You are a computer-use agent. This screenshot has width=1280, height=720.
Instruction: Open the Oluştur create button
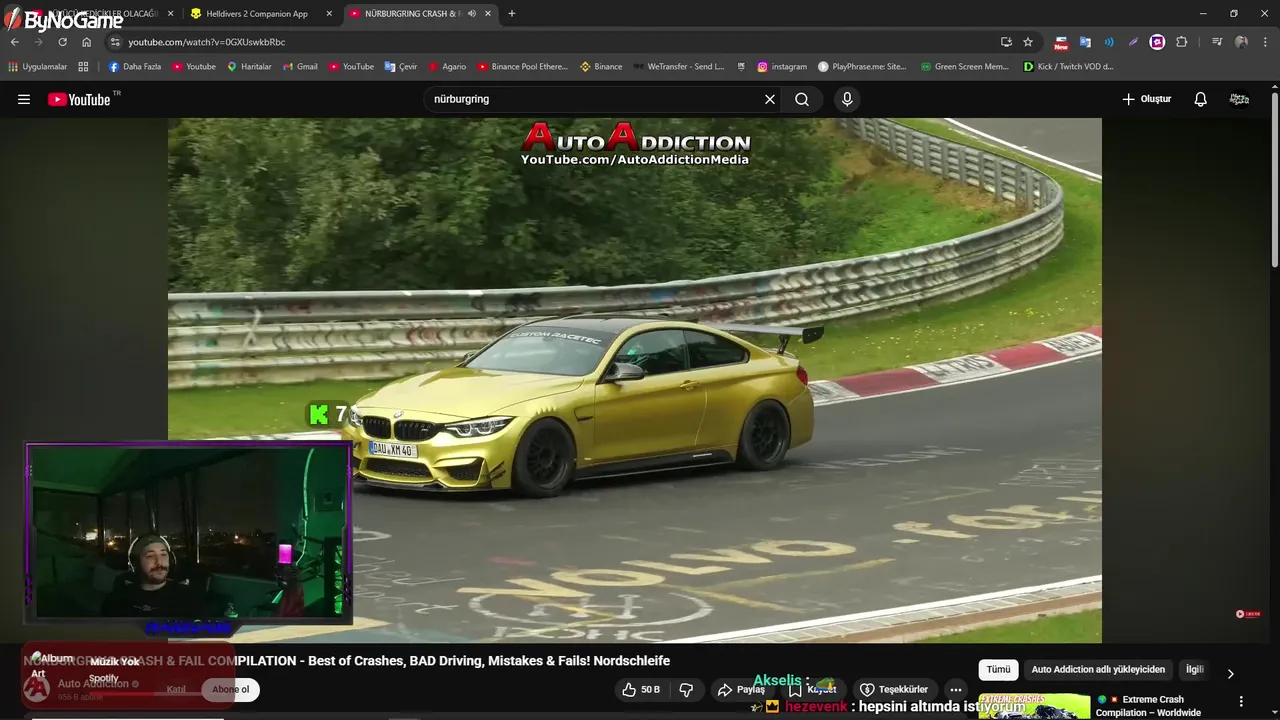tap(1146, 99)
